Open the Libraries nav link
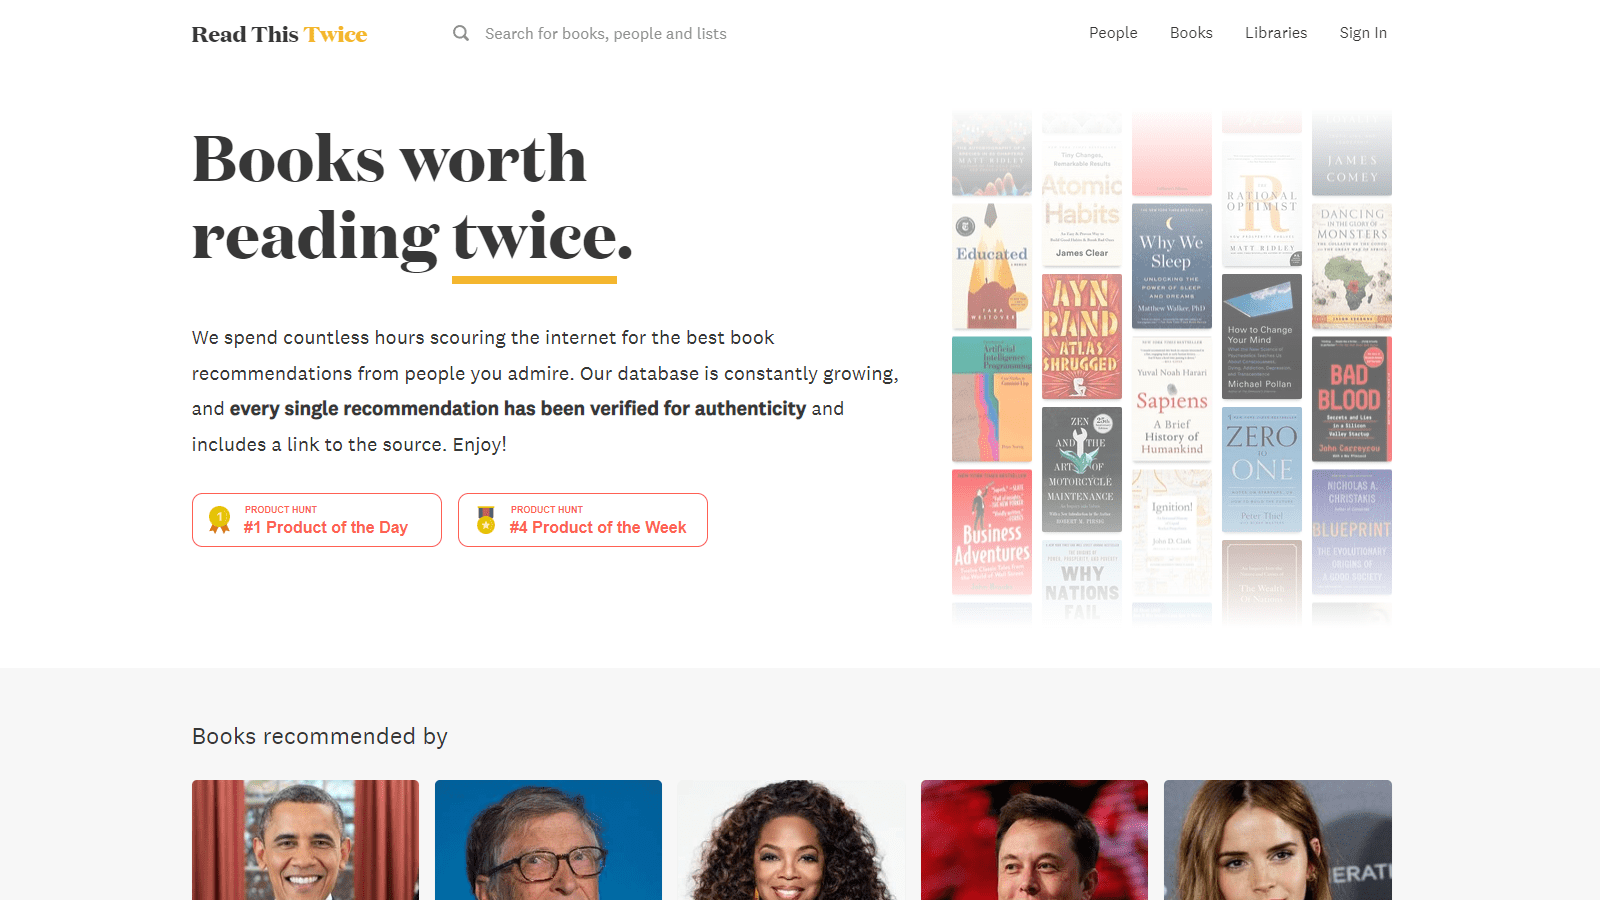Viewport: 1600px width, 900px height. 1276,33
